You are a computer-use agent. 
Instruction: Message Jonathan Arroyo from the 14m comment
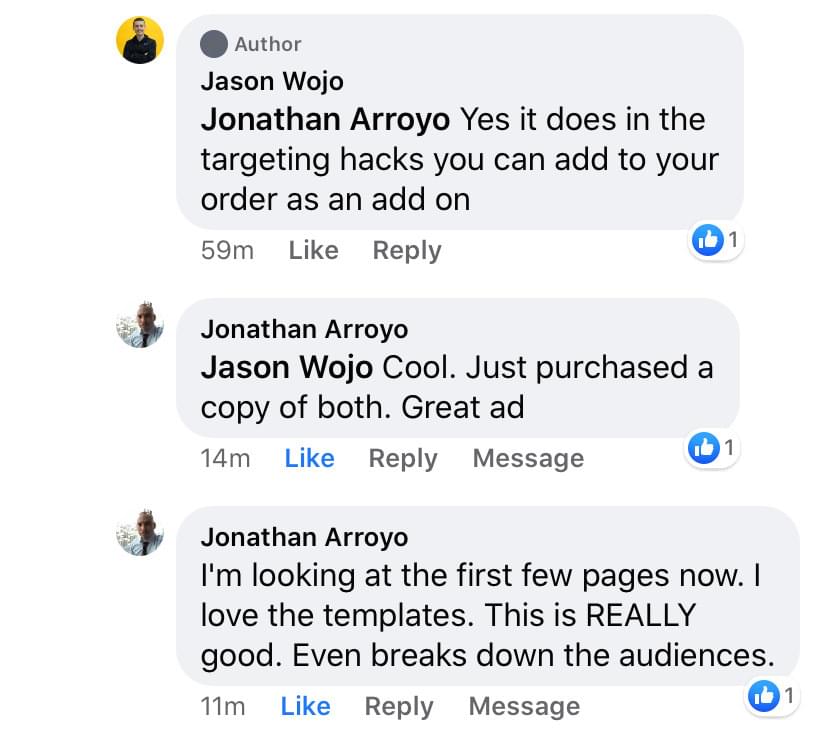coord(529,458)
